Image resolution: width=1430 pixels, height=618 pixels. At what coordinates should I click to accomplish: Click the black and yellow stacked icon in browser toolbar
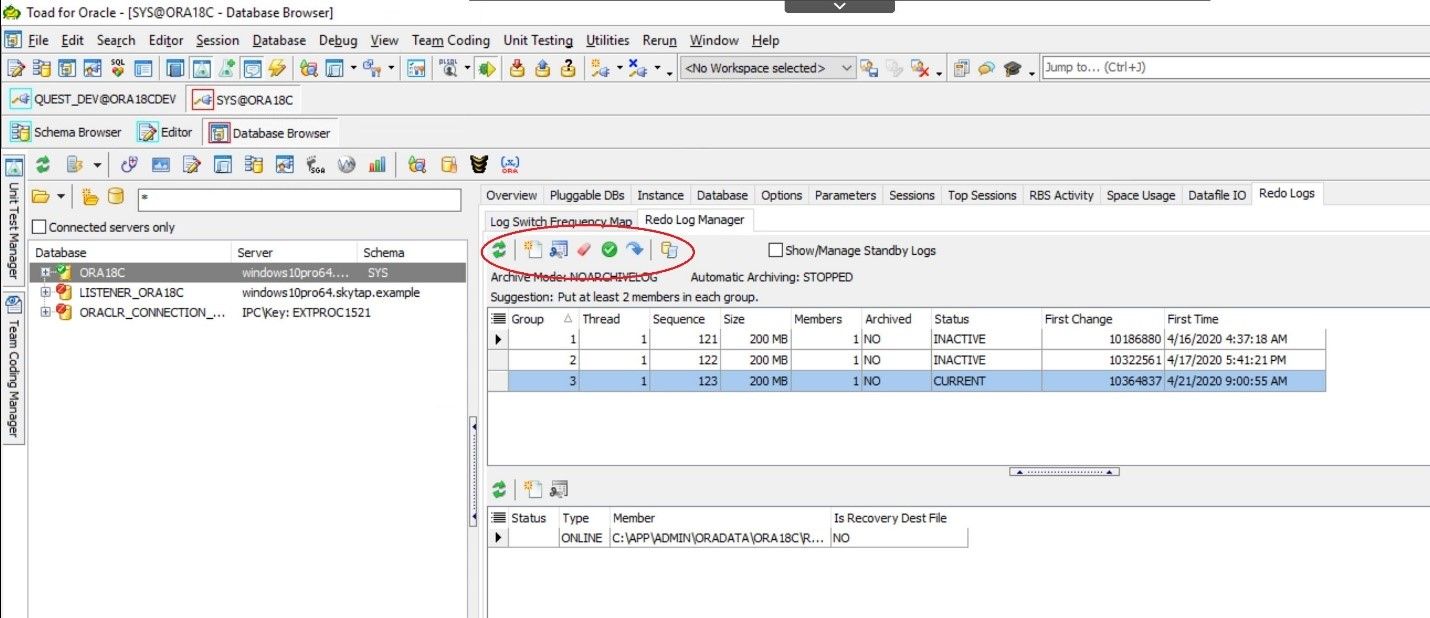pyautogui.click(x=480, y=165)
